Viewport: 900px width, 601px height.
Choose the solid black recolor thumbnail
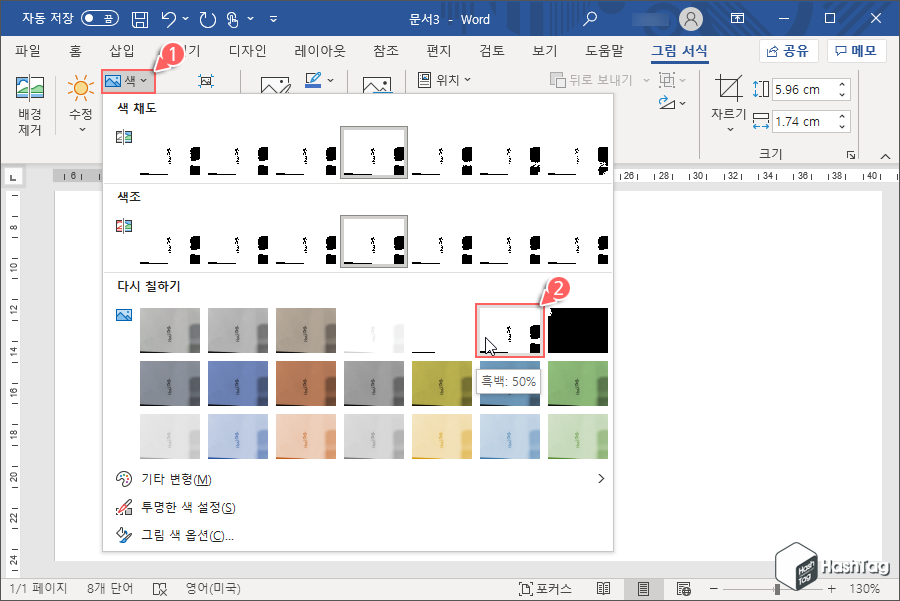coord(578,331)
